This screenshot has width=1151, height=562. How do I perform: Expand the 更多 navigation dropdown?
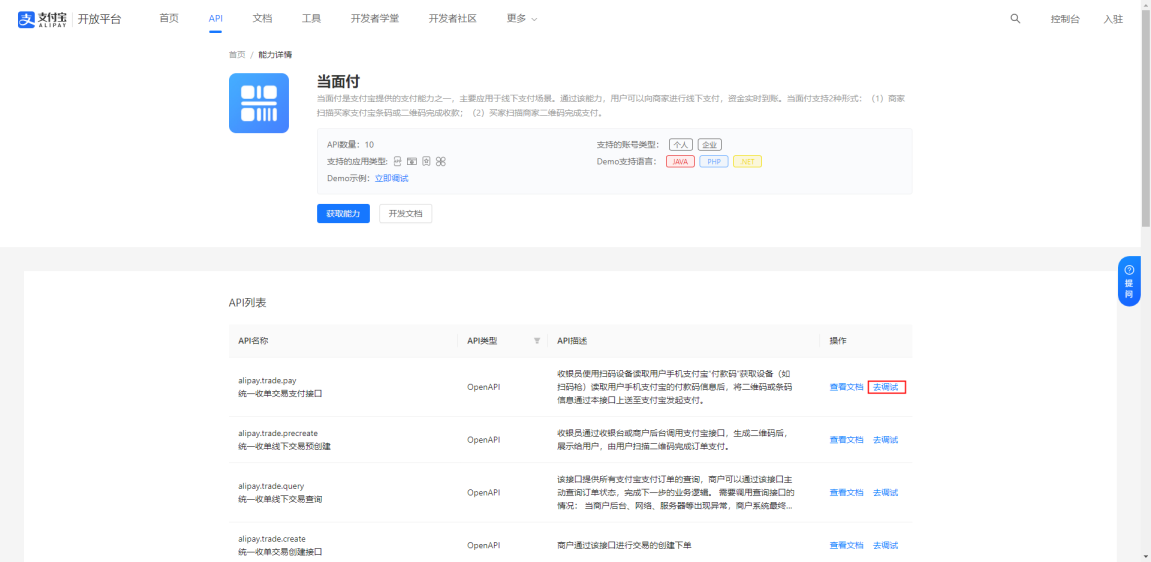(522, 19)
